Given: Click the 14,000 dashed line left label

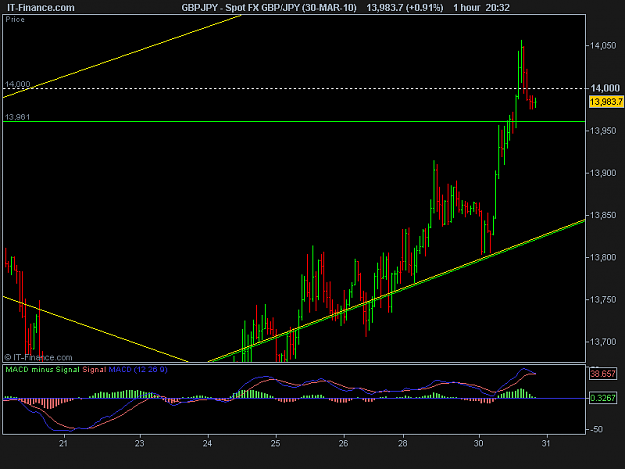Looking at the screenshot, I should [18, 84].
